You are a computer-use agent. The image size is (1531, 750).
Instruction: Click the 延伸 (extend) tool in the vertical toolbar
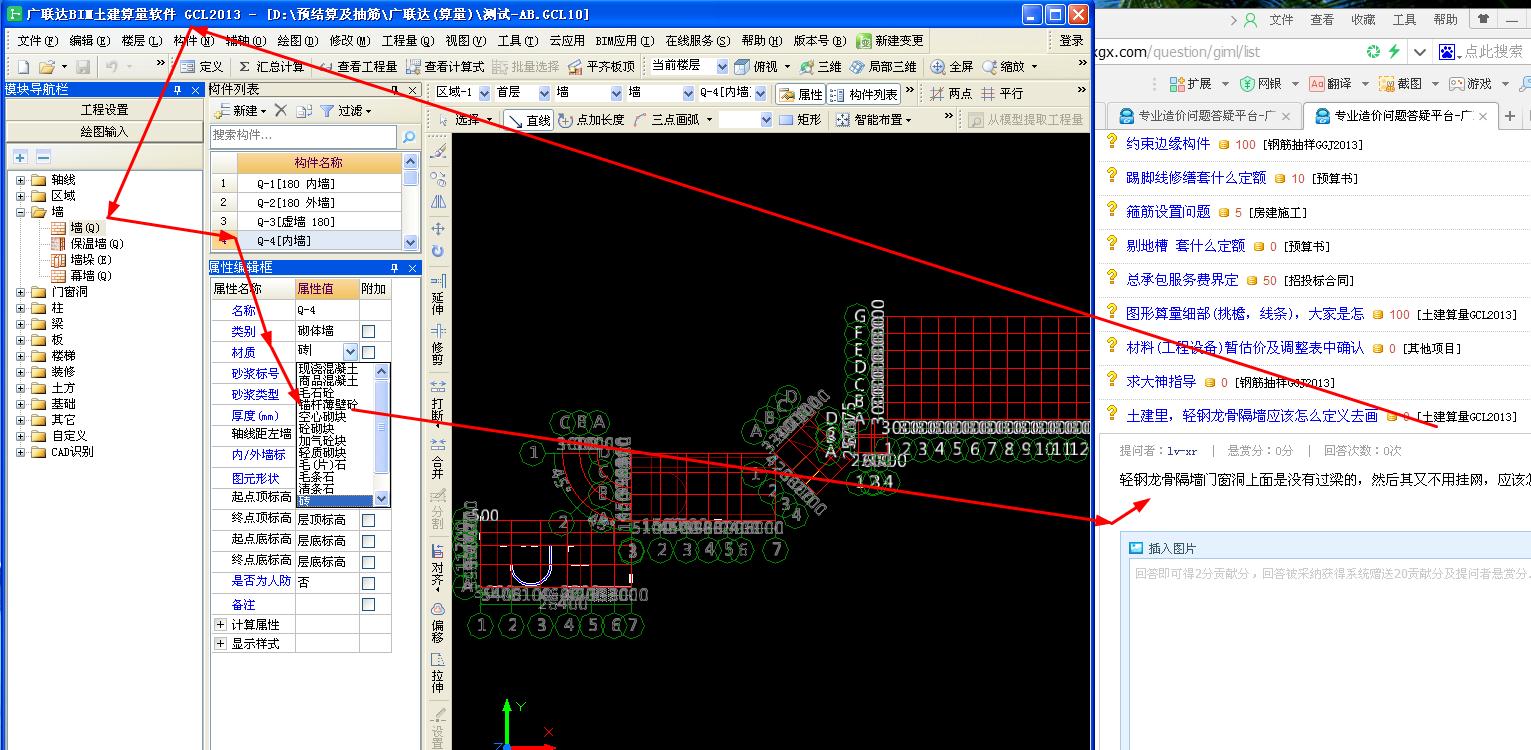click(438, 294)
